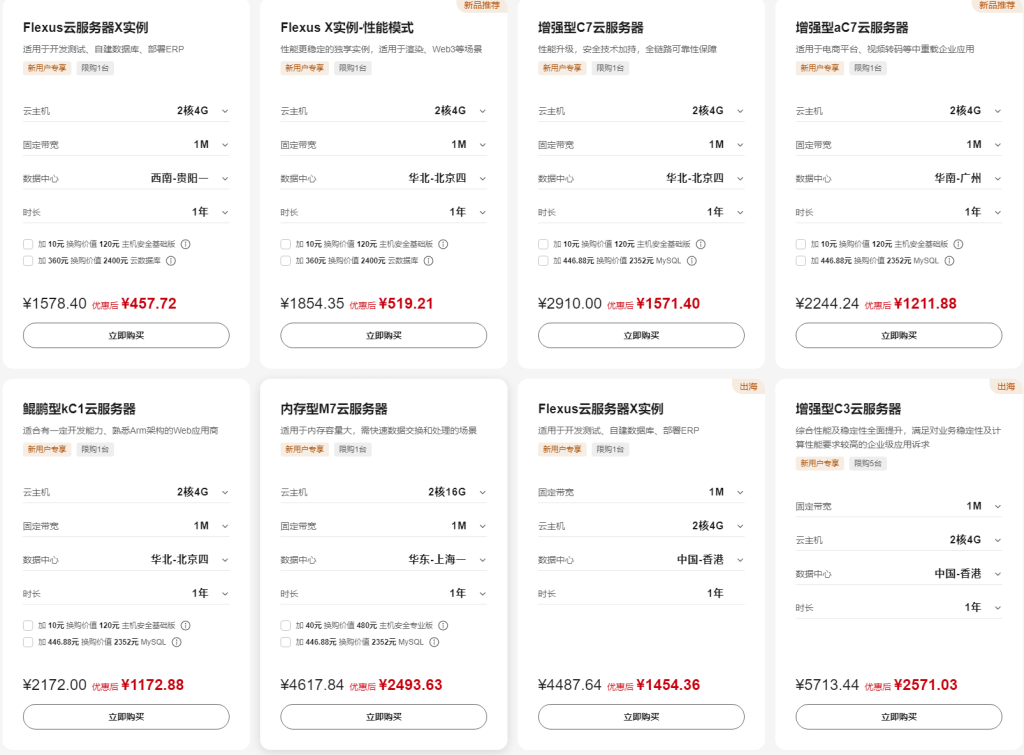Open the 云数据库 info icon on Flexus X实例-性能模式

pos(427,261)
